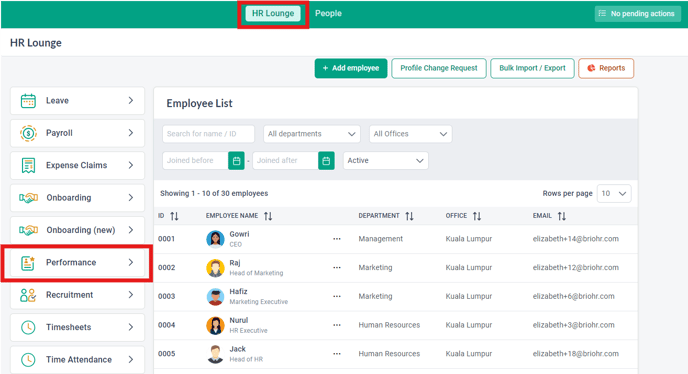
Task: Click the Onboarding (new) handshake icon
Action: (x=28, y=230)
